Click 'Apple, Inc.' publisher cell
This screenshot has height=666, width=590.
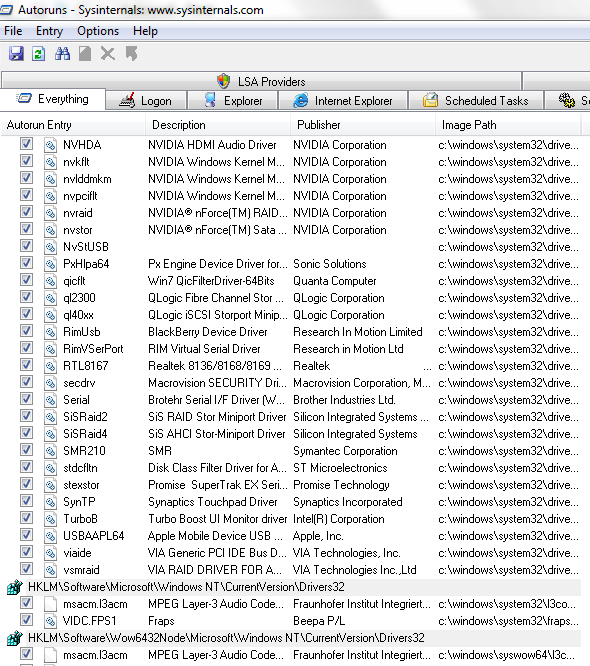[318, 536]
